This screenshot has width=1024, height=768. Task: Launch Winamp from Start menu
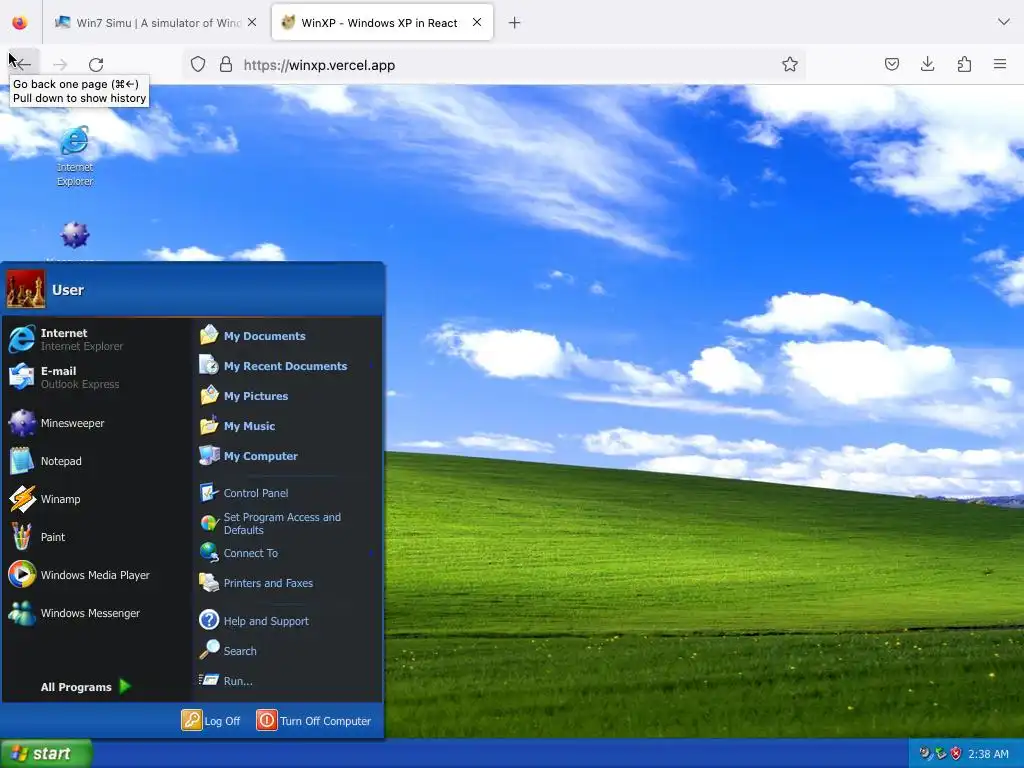click(x=97, y=499)
